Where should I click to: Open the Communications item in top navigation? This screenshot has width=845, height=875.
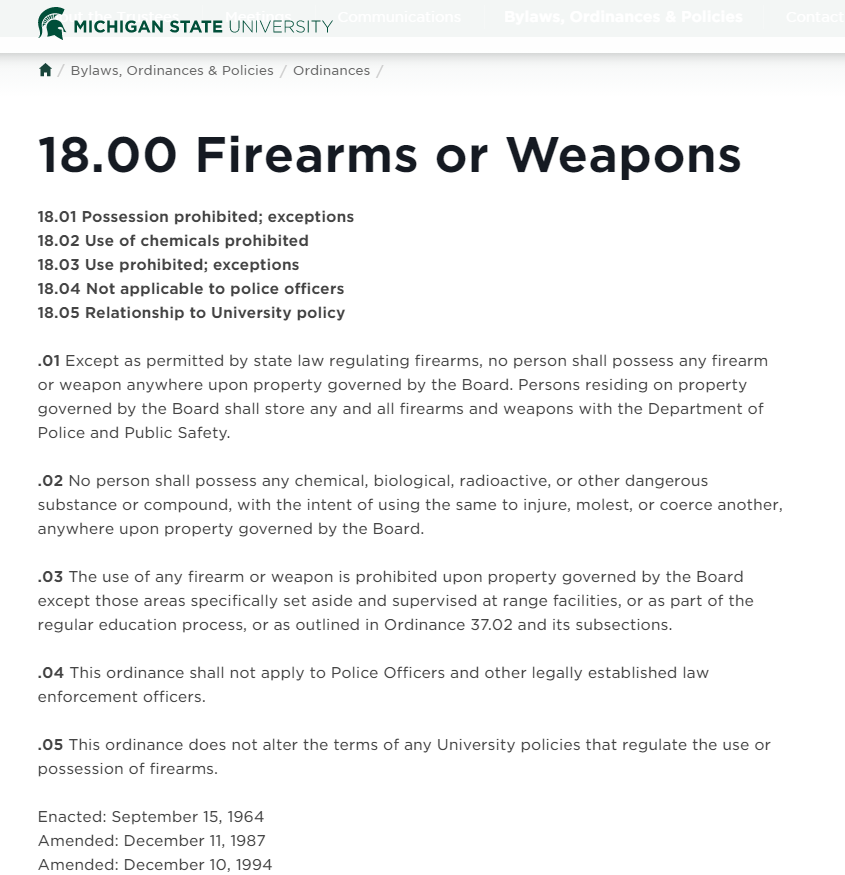[399, 17]
